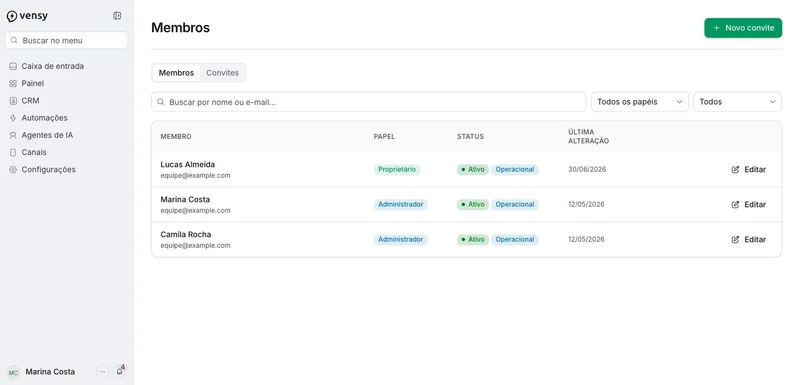
Task: Expand the Todos os papéis dropdown
Action: [640, 102]
